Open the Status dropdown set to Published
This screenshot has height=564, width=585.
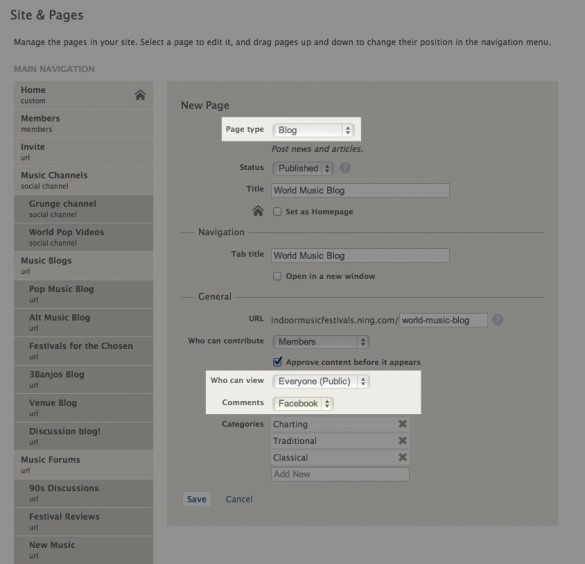tap(303, 168)
